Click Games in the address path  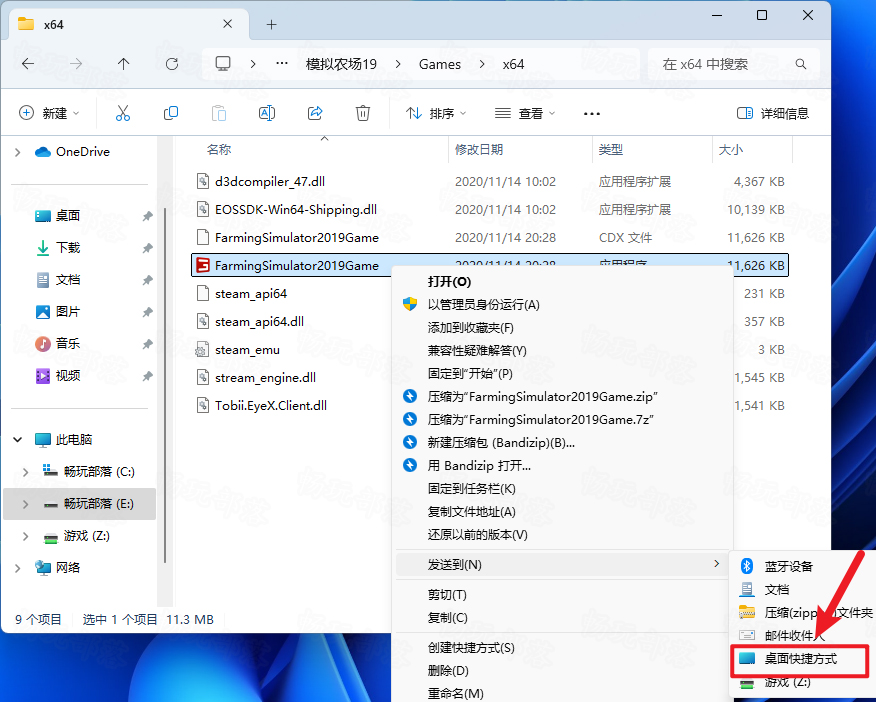click(440, 64)
